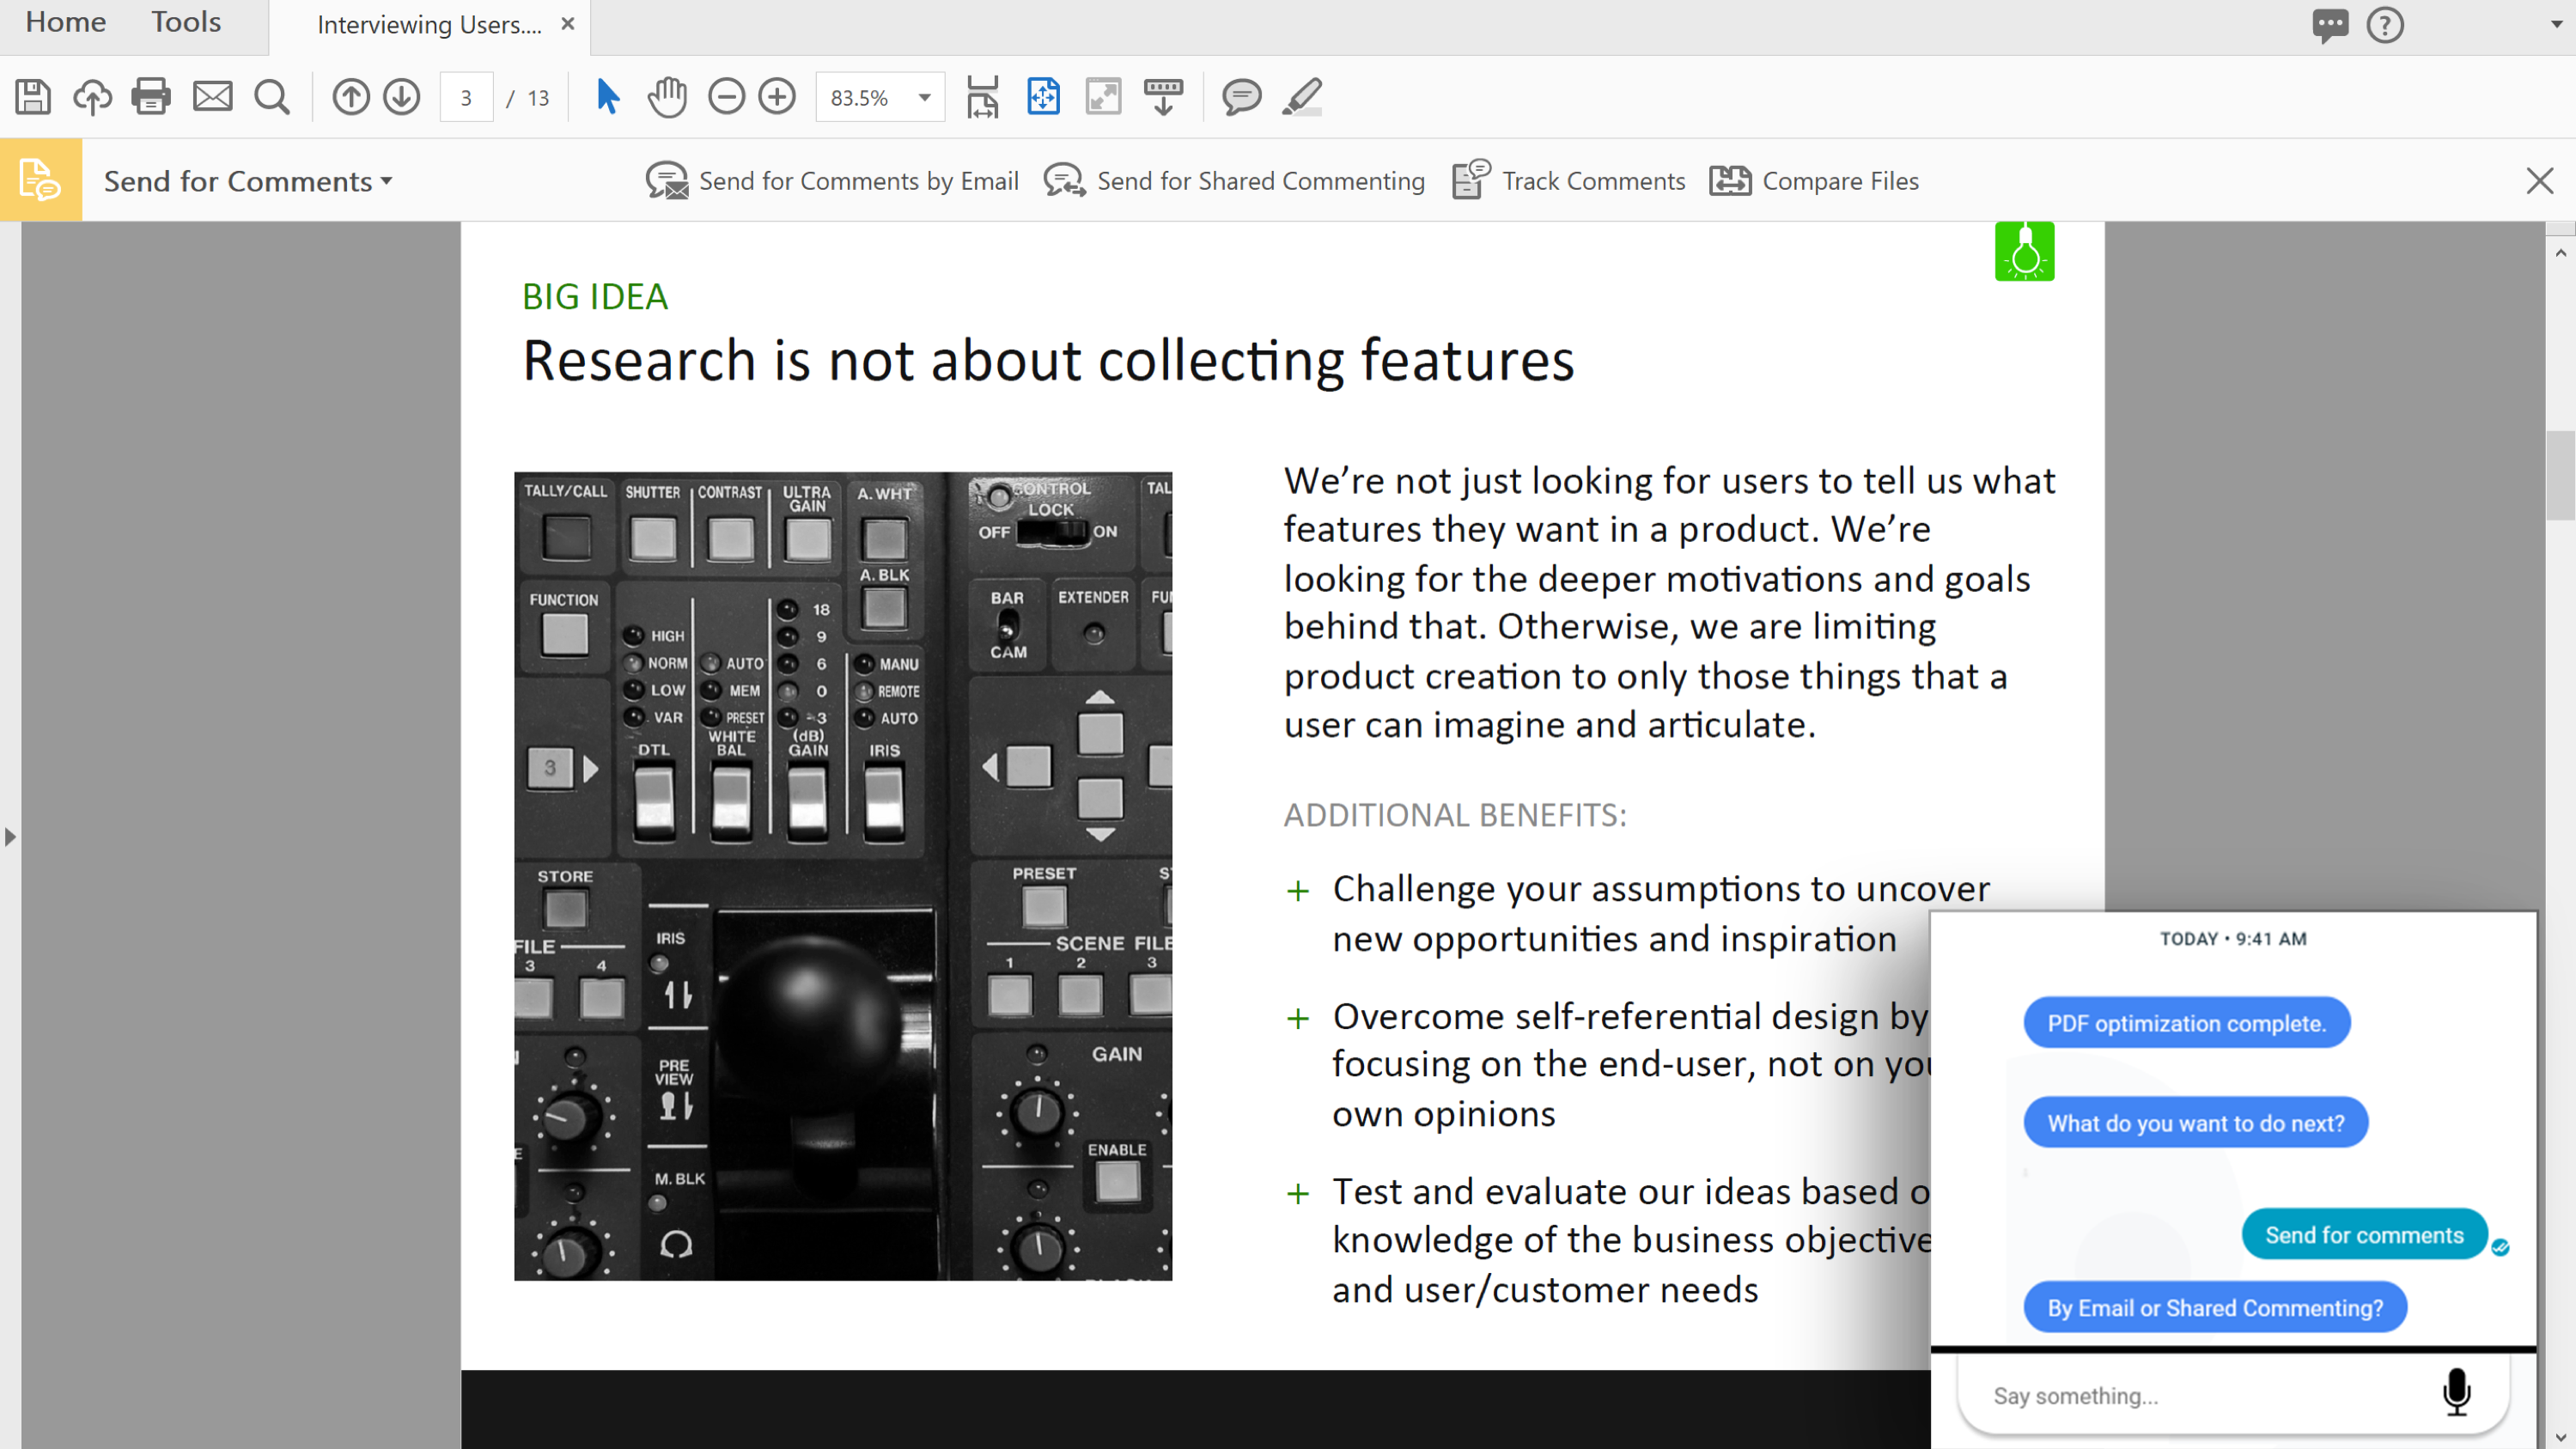
Task: Click the 'TODAY • 9:41 AM' timestamp
Action: (x=2233, y=939)
